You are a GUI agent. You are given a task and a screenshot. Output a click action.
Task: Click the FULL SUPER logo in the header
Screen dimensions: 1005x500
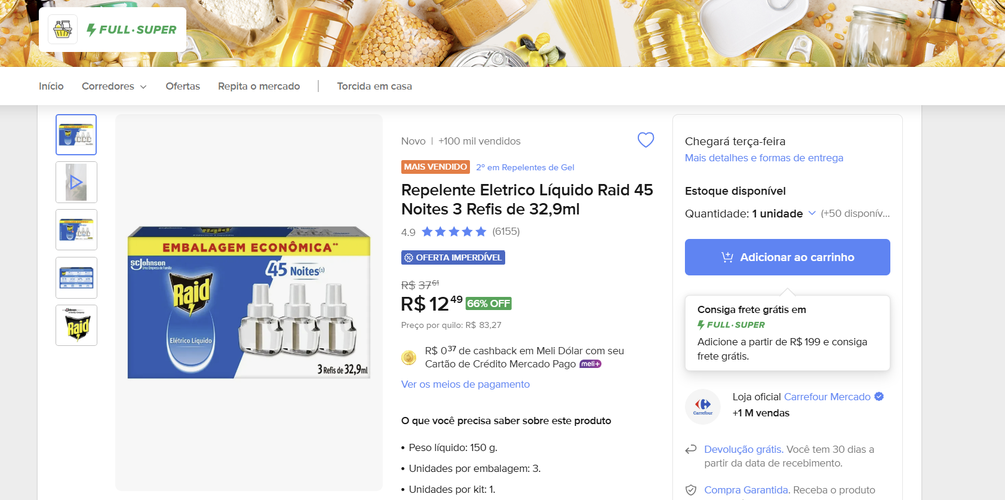(131, 29)
